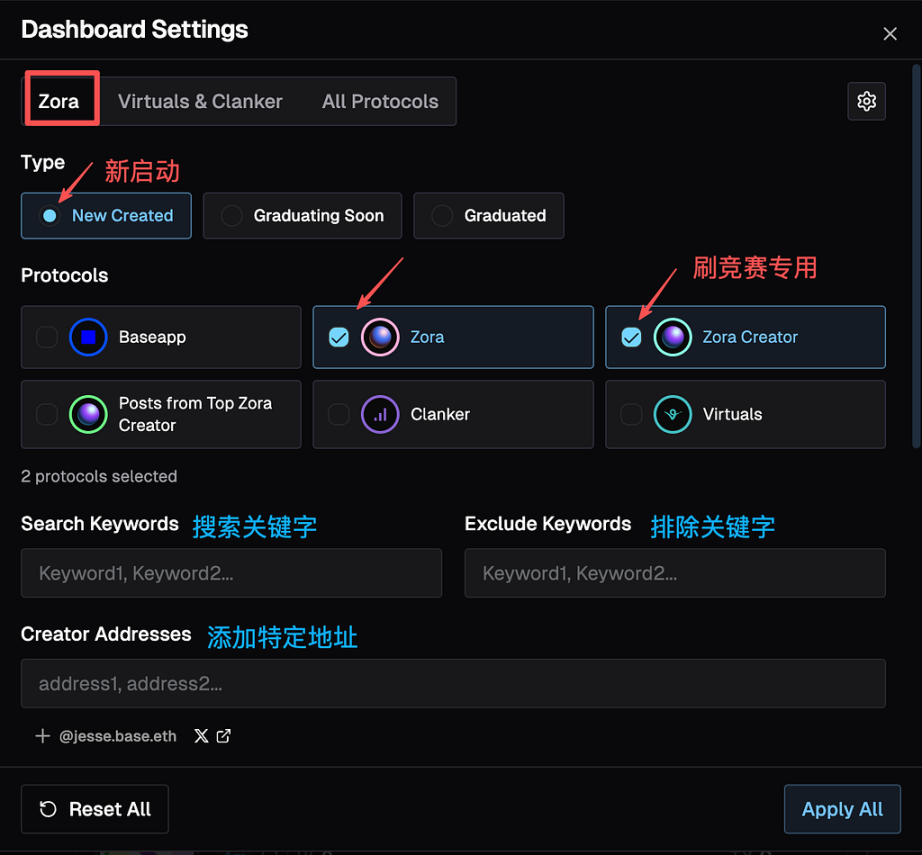This screenshot has width=922, height=855.
Task: Check Posts from Top Zora Creator
Action: [x=47, y=414]
